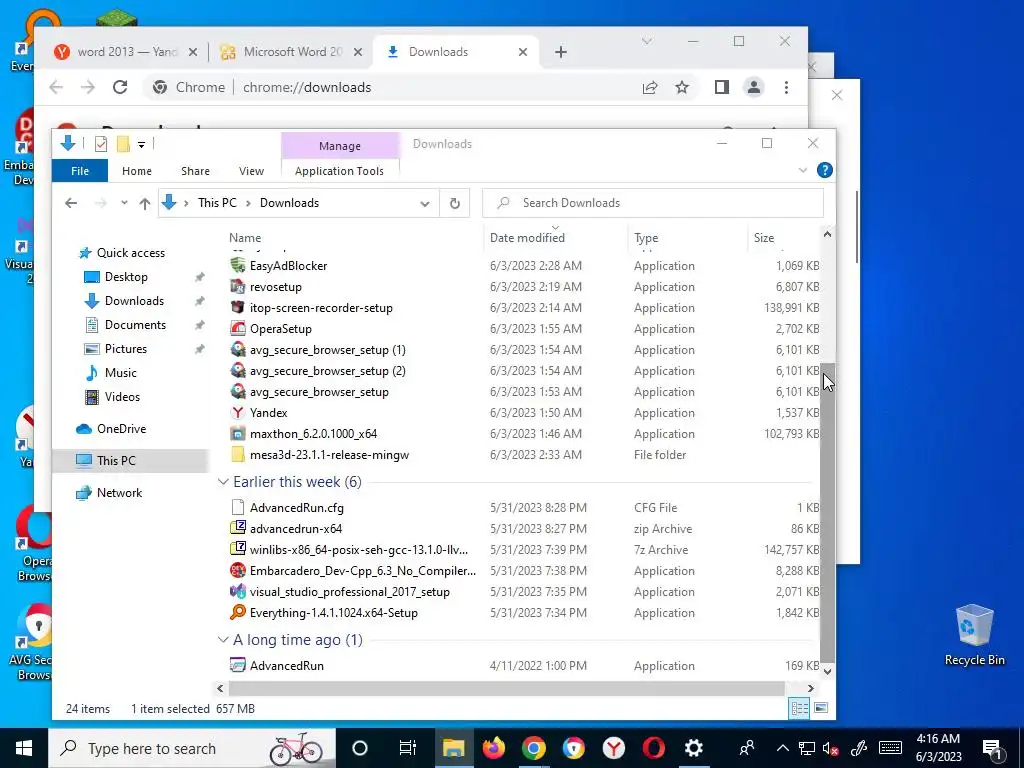Screen dimensions: 1024x768
Task: Open Settings gear in taskbar
Action: point(694,748)
